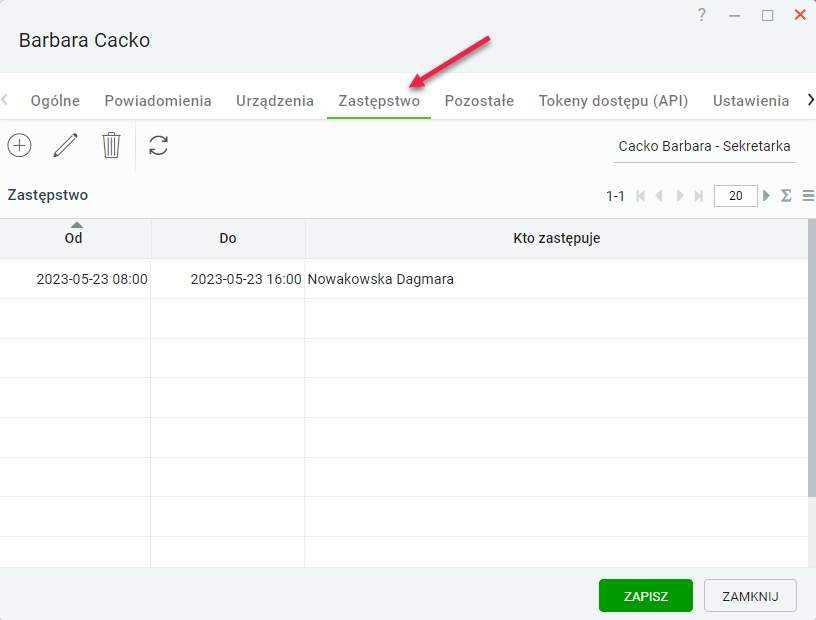Select the cell 2023-05-23 08:00

click(75, 279)
